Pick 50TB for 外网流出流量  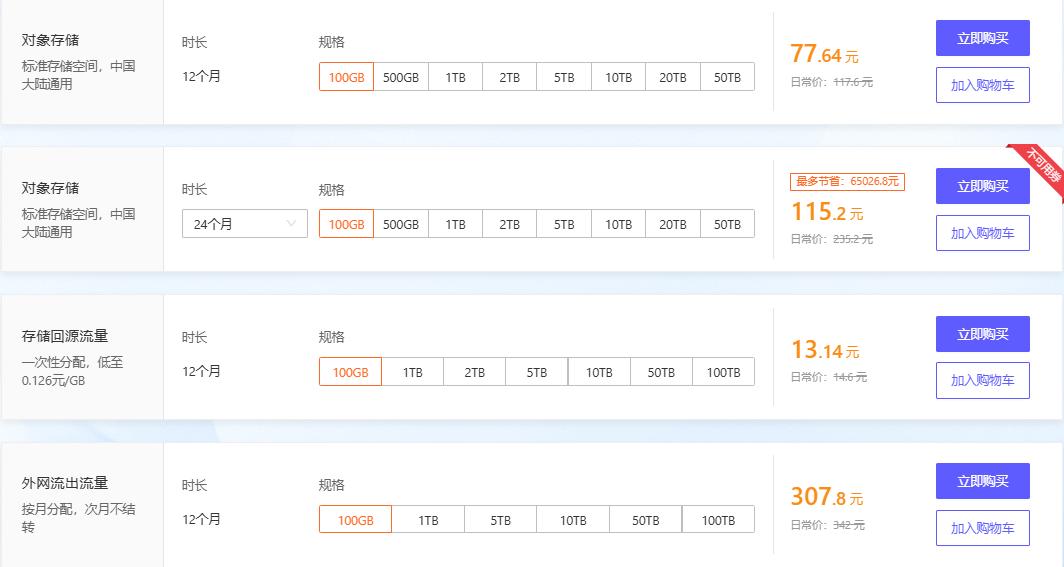click(x=646, y=520)
